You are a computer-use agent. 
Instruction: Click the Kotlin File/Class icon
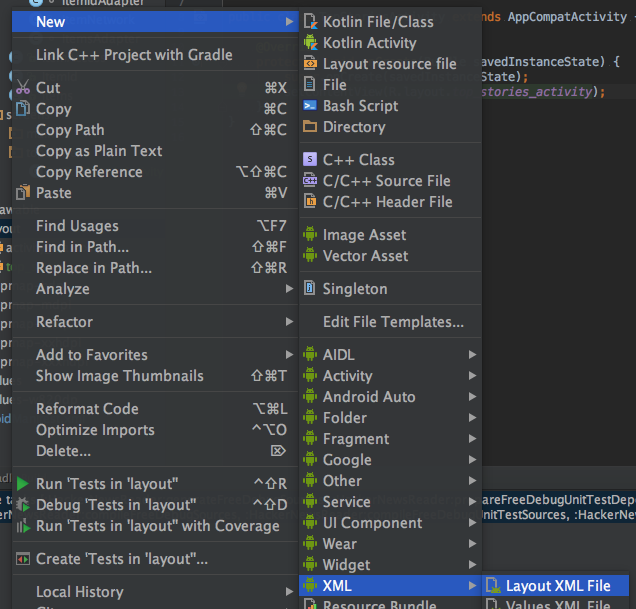[310, 22]
